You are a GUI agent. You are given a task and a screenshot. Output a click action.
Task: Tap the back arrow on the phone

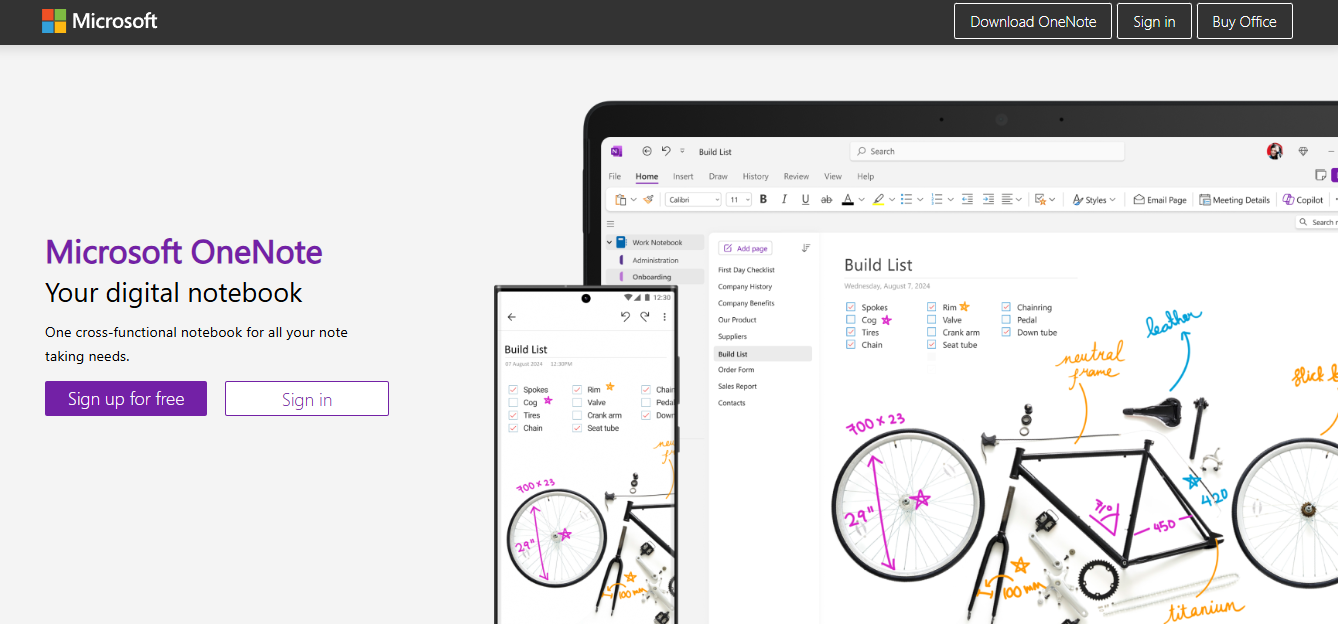point(512,317)
